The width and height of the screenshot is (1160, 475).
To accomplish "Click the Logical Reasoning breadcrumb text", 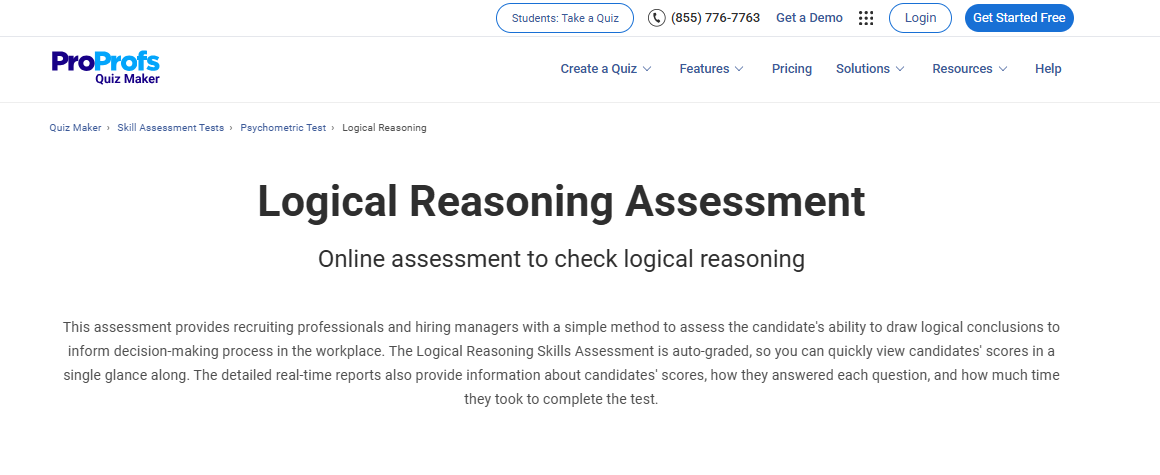I will [x=385, y=128].
